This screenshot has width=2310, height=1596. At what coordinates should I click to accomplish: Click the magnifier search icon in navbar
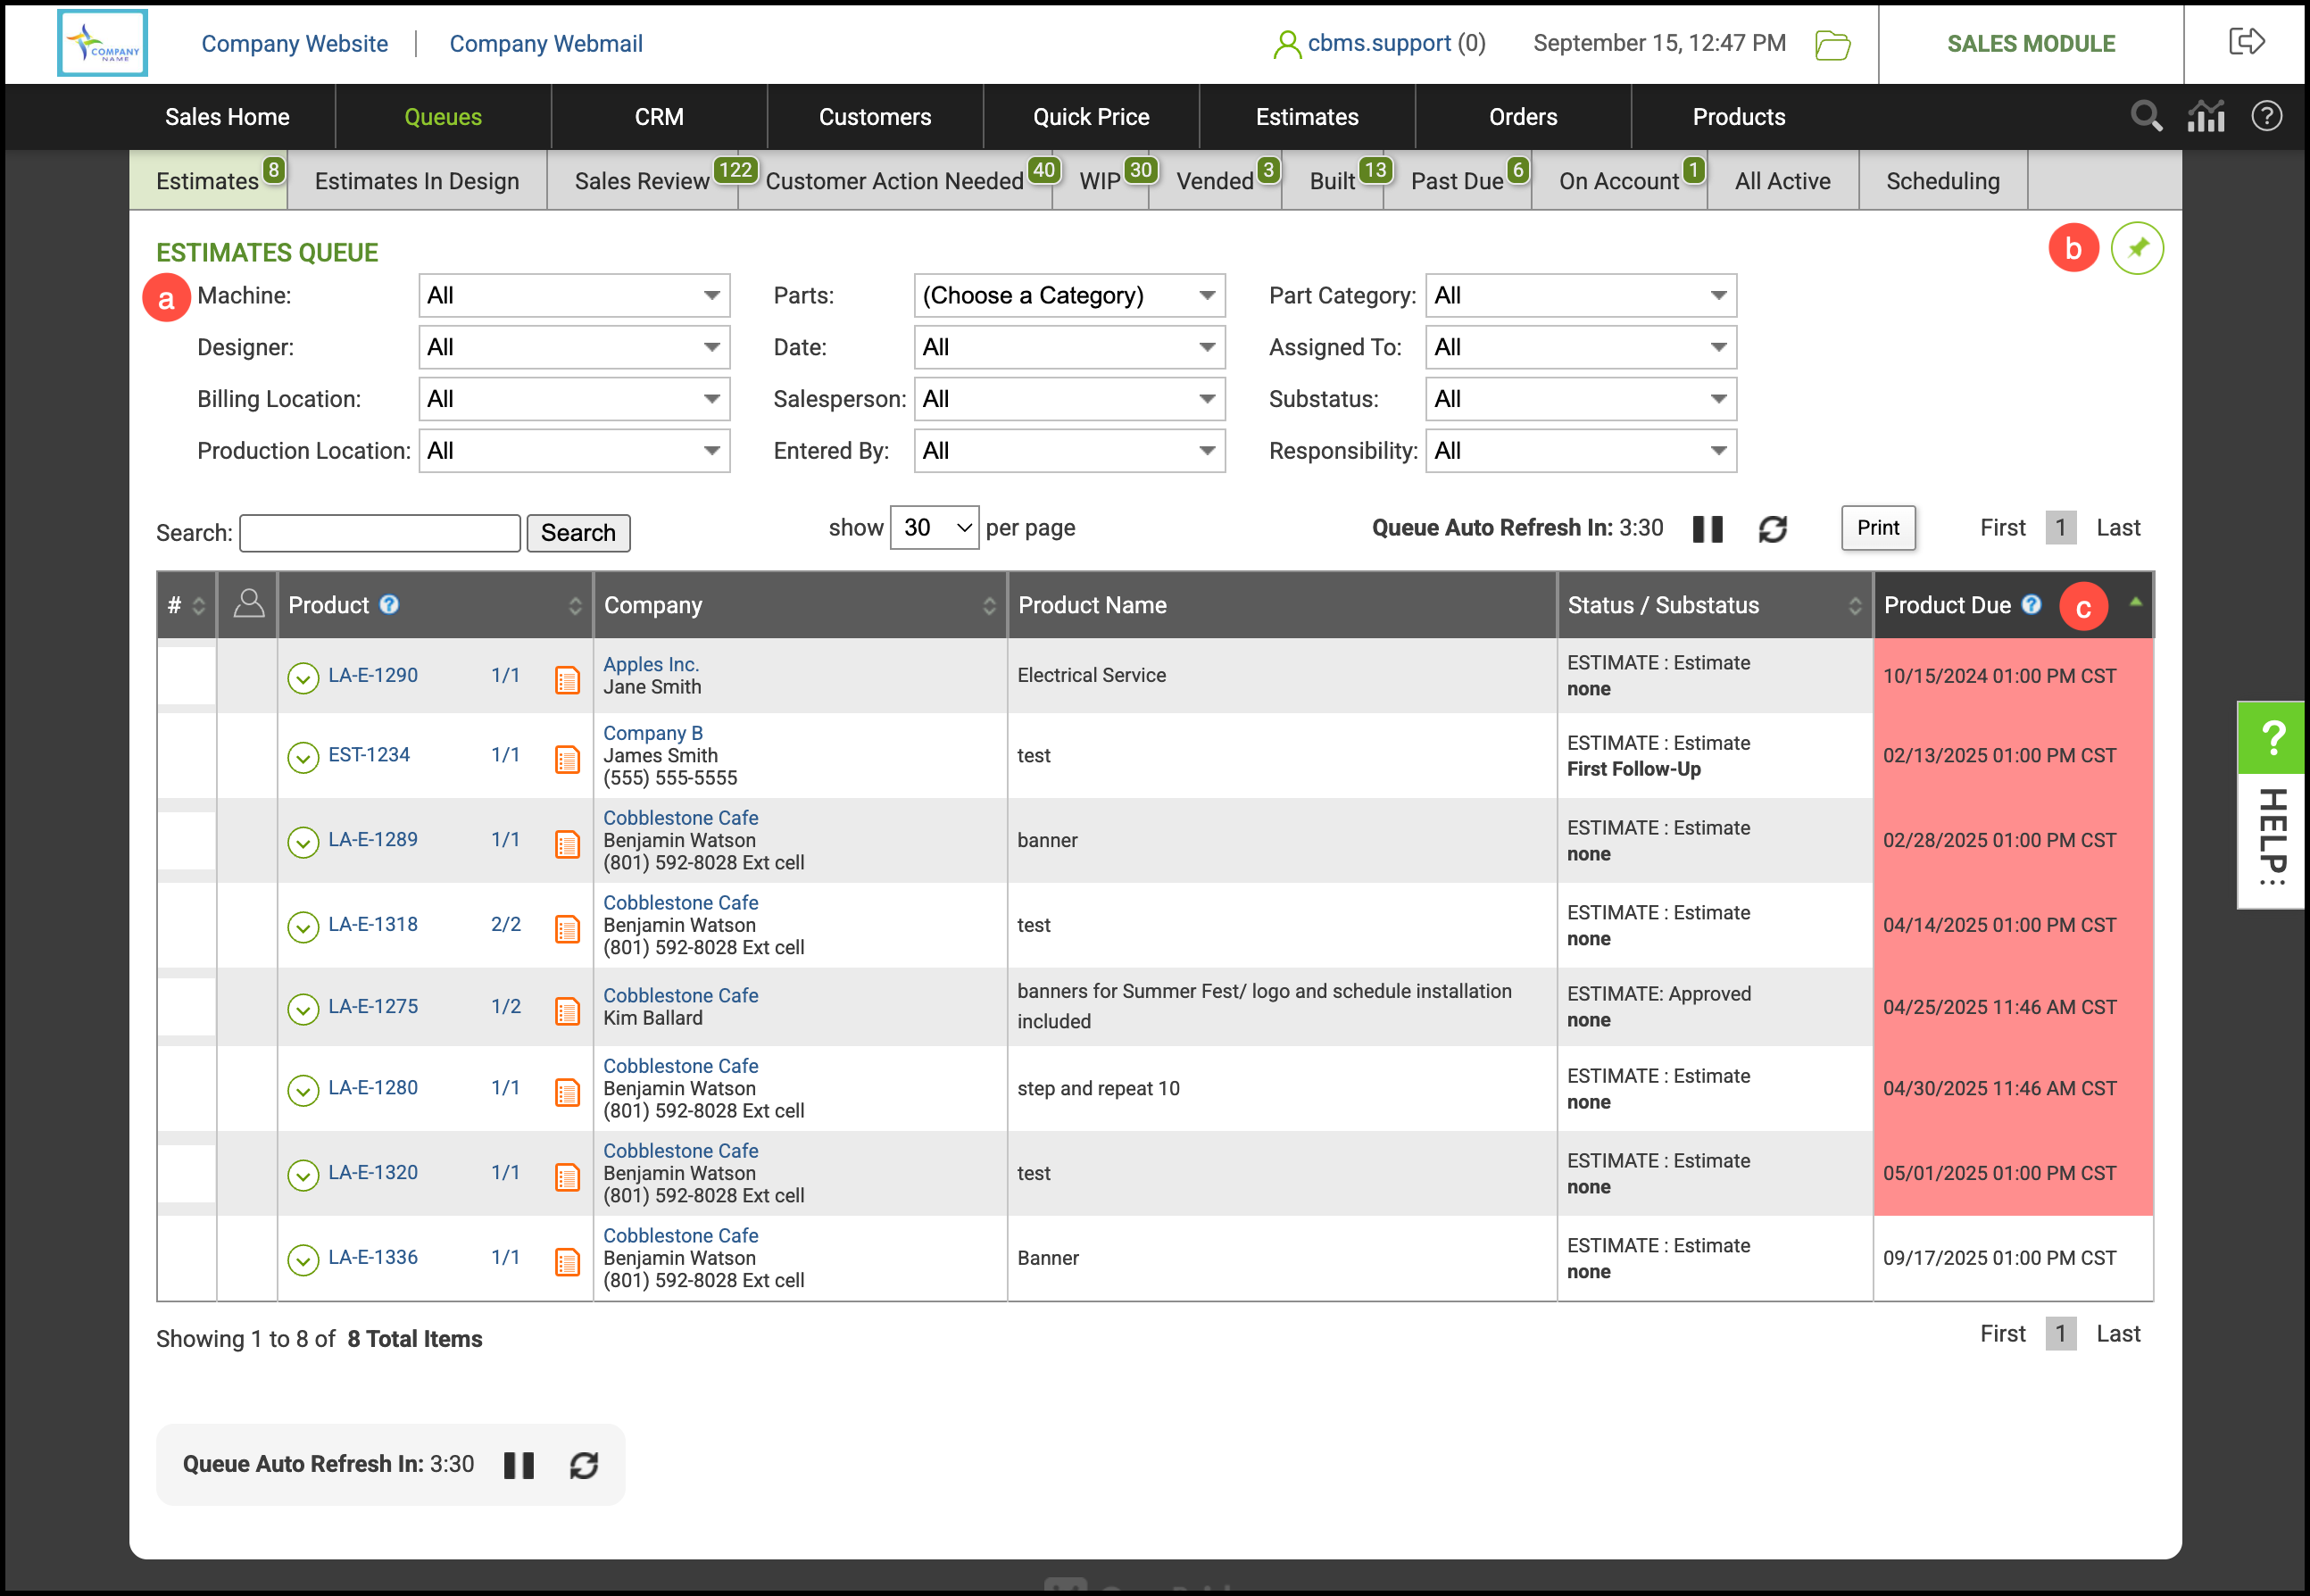point(2145,117)
